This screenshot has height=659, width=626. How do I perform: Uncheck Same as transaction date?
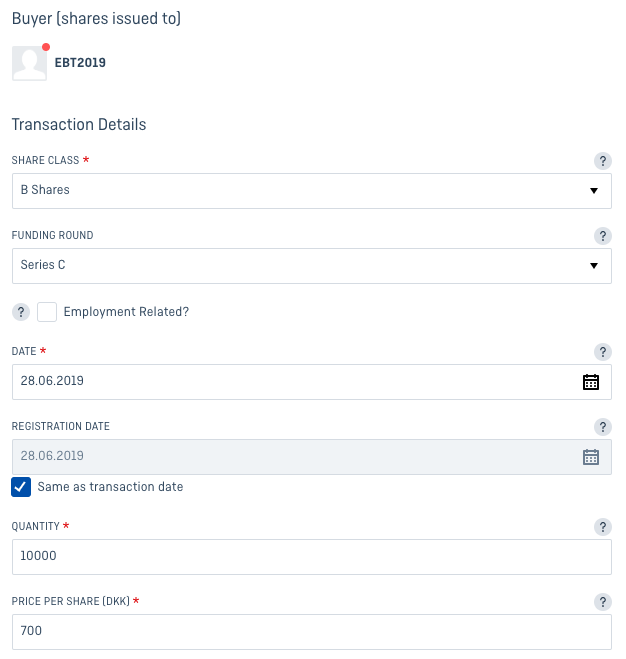pos(21,487)
